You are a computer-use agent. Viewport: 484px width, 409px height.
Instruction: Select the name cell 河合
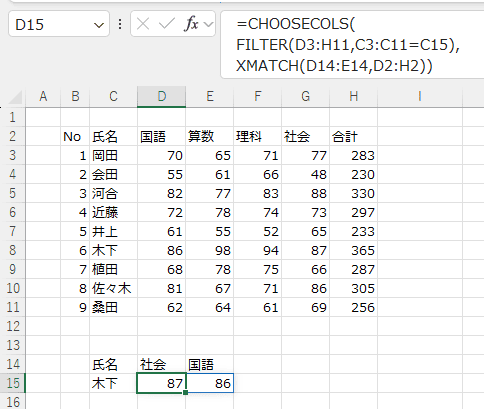(x=113, y=193)
